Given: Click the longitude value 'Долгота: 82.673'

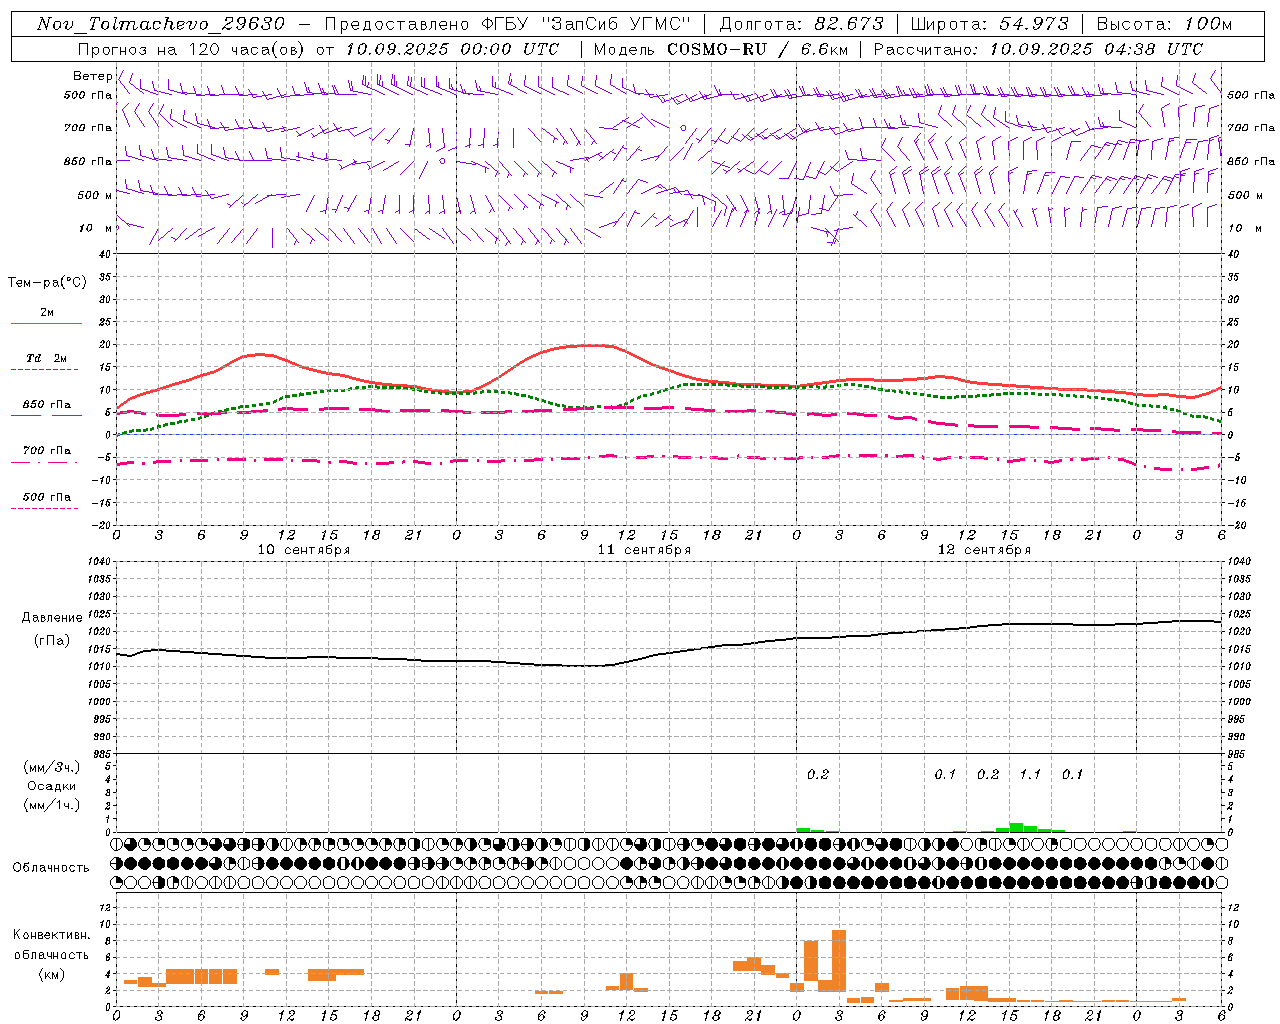Looking at the screenshot, I should click(x=802, y=24).
